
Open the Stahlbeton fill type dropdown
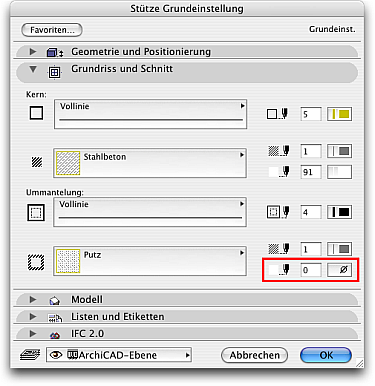(x=150, y=163)
